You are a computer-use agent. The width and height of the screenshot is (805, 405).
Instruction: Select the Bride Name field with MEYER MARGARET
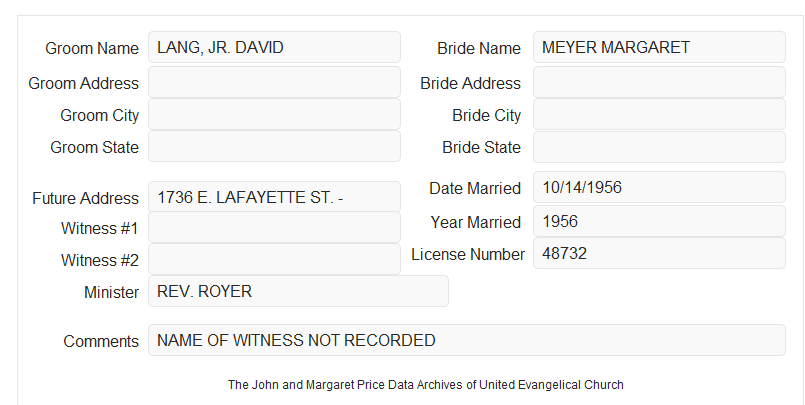point(659,47)
